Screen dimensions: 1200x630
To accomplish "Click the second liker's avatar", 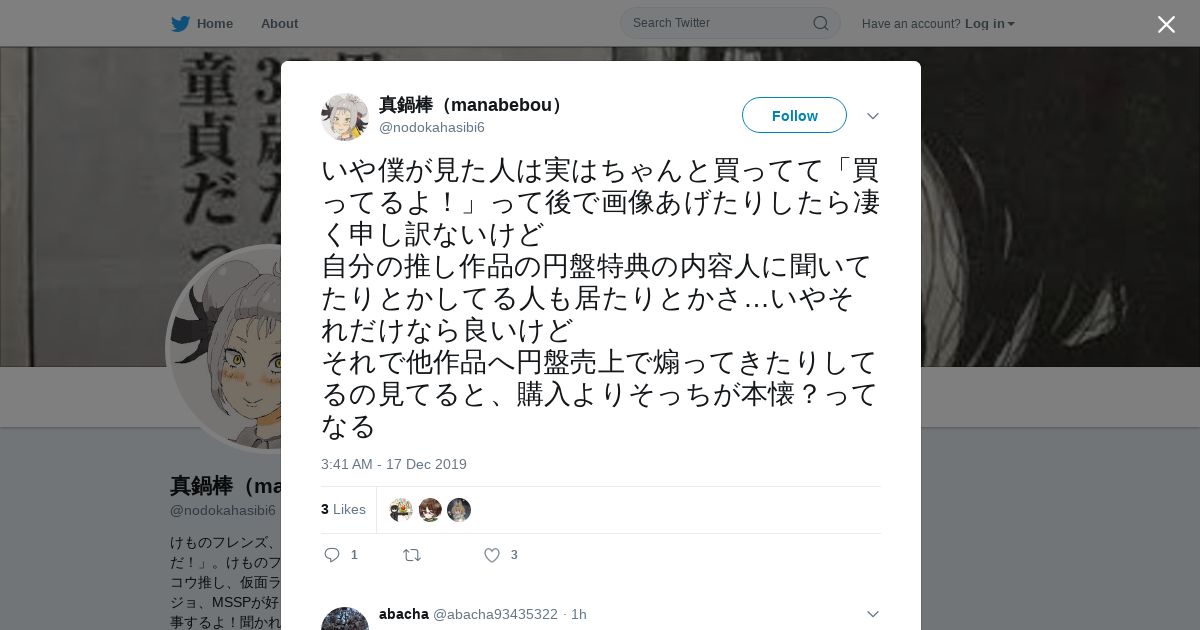I will (x=430, y=510).
